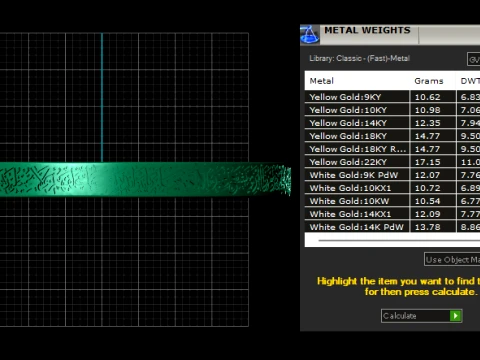Sort by the Grams column header
480x360 pixels.
point(432,81)
